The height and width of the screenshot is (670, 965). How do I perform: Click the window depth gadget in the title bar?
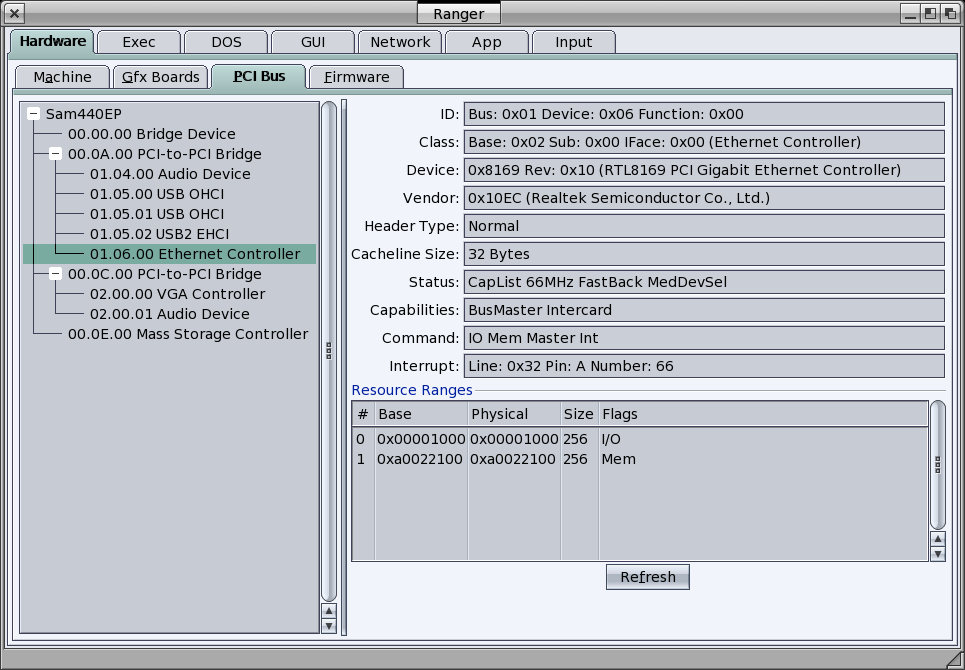pos(950,13)
